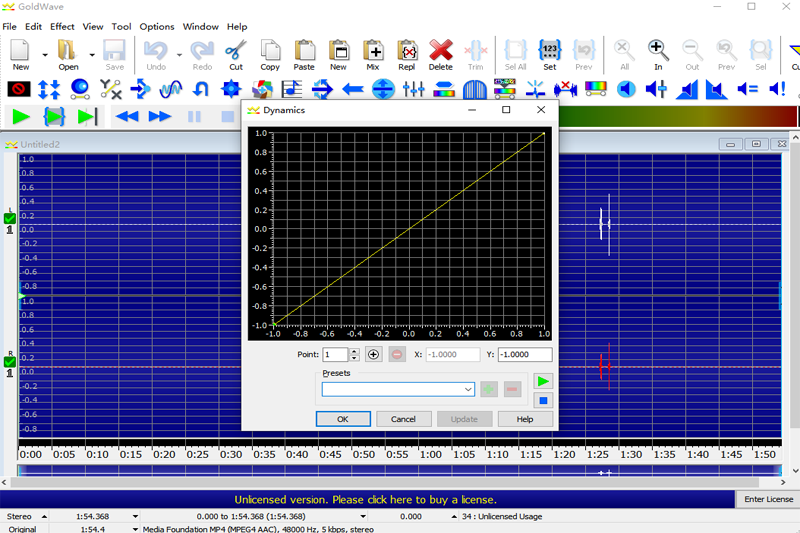Open the Window menu
The width and height of the screenshot is (800, 533).
(x=201, y=27)
